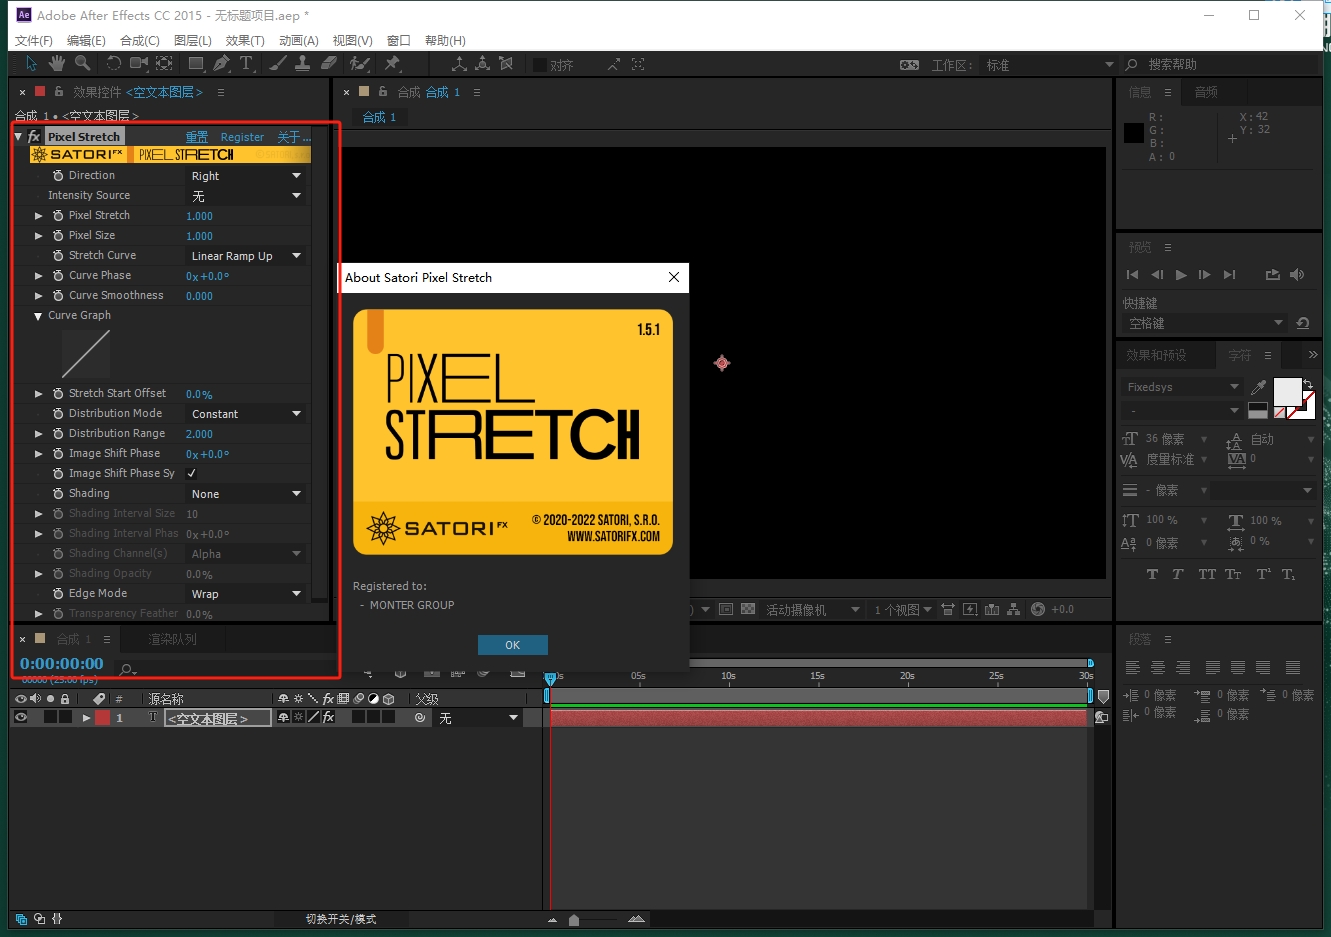Click the Register link for Pixel Stretch

242,137
